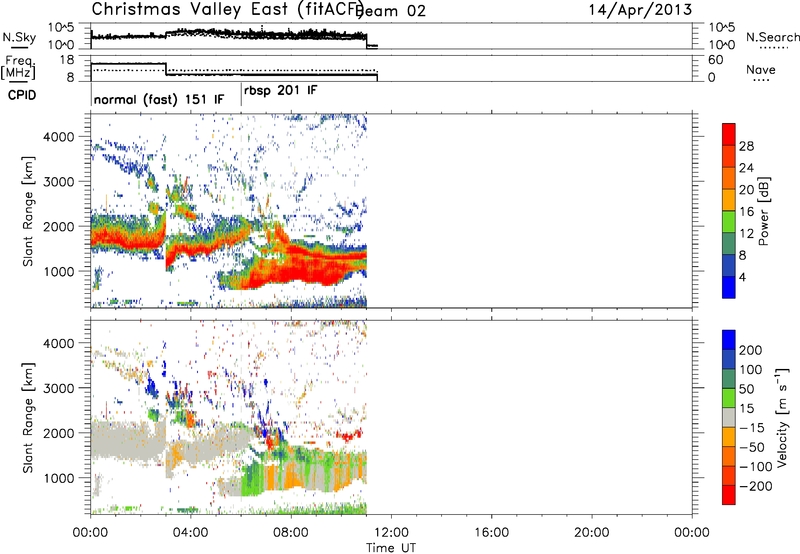Click the 16:00 time tick label
The width and height of the screenshot is (800, 554).
(x=491, y=533)
